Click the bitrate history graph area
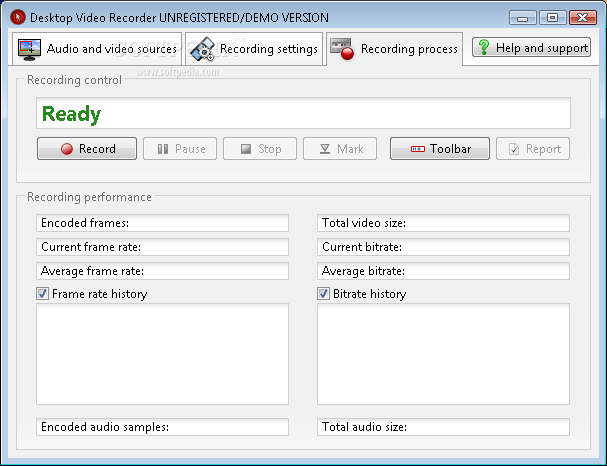 (443, 354)
